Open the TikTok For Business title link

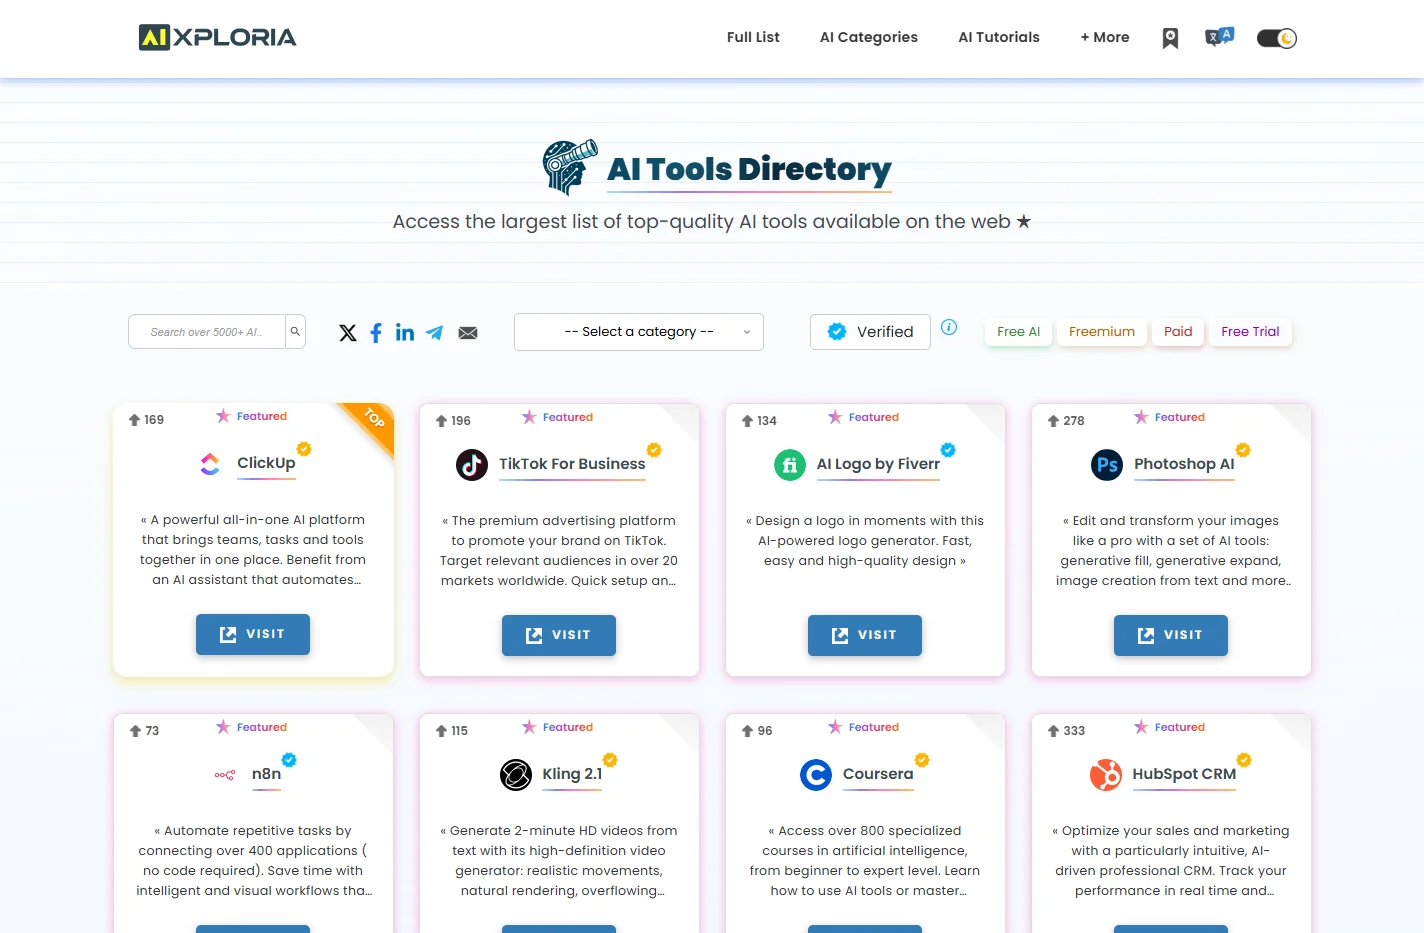coord(572,464)
